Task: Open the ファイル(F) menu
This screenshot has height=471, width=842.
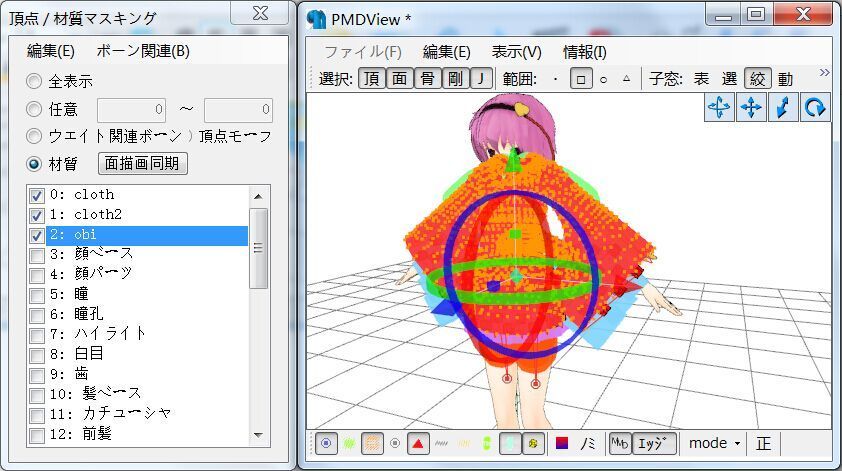Action: pyautogui.click(x=362, y=52)
